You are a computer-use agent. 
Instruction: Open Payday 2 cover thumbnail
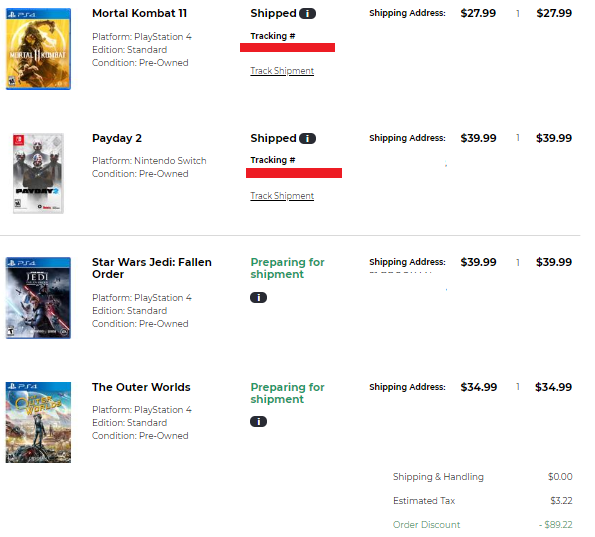(38, 173)
